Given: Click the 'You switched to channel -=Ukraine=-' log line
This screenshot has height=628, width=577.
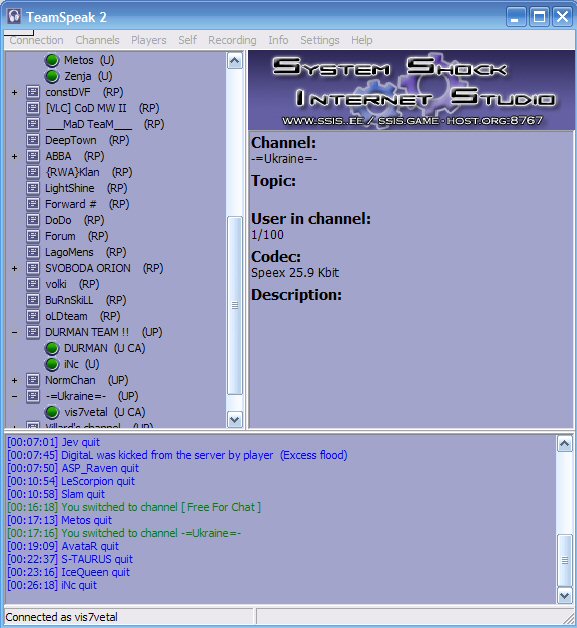Looking at the screenshot, I should click(124, 533).
